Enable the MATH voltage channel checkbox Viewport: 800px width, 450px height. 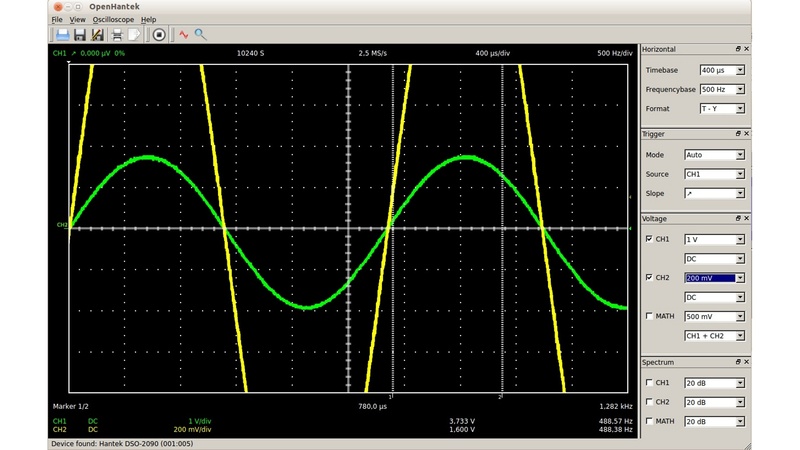click(x=650, y=317)
